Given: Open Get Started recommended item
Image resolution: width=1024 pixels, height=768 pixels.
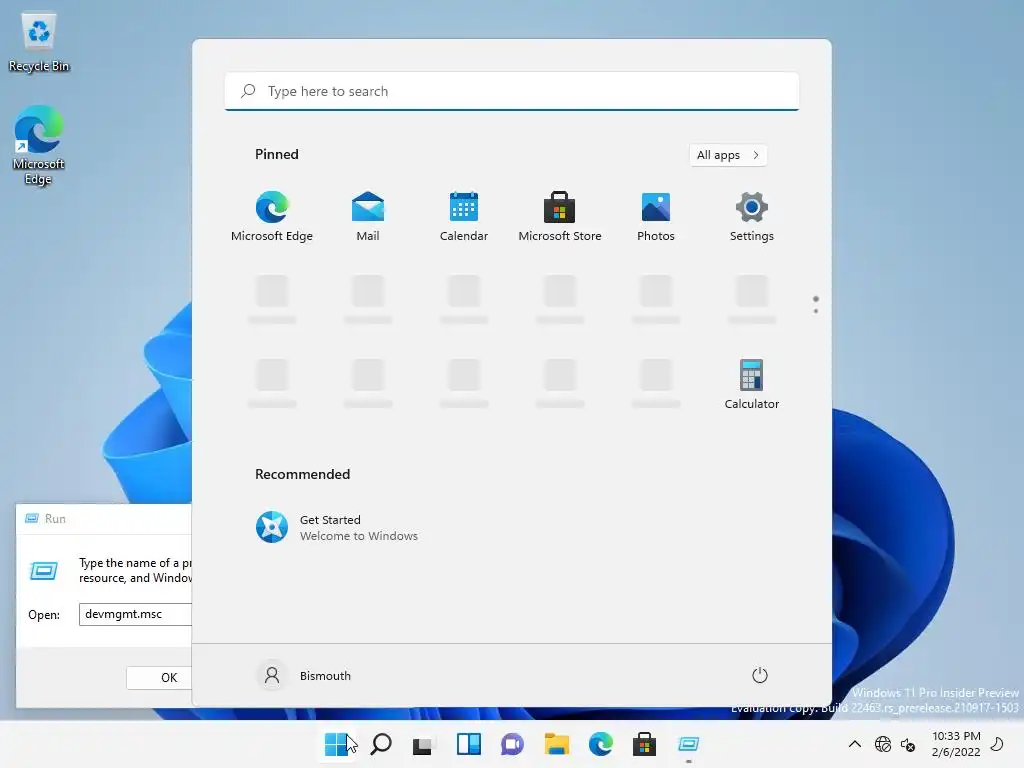Looking at the screenshot, I should pyautogui.click(x=336, y=527).
